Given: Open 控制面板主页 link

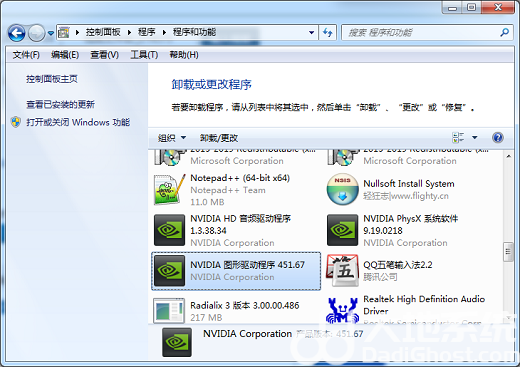Looking at the screenshot, I should point(52,79).
